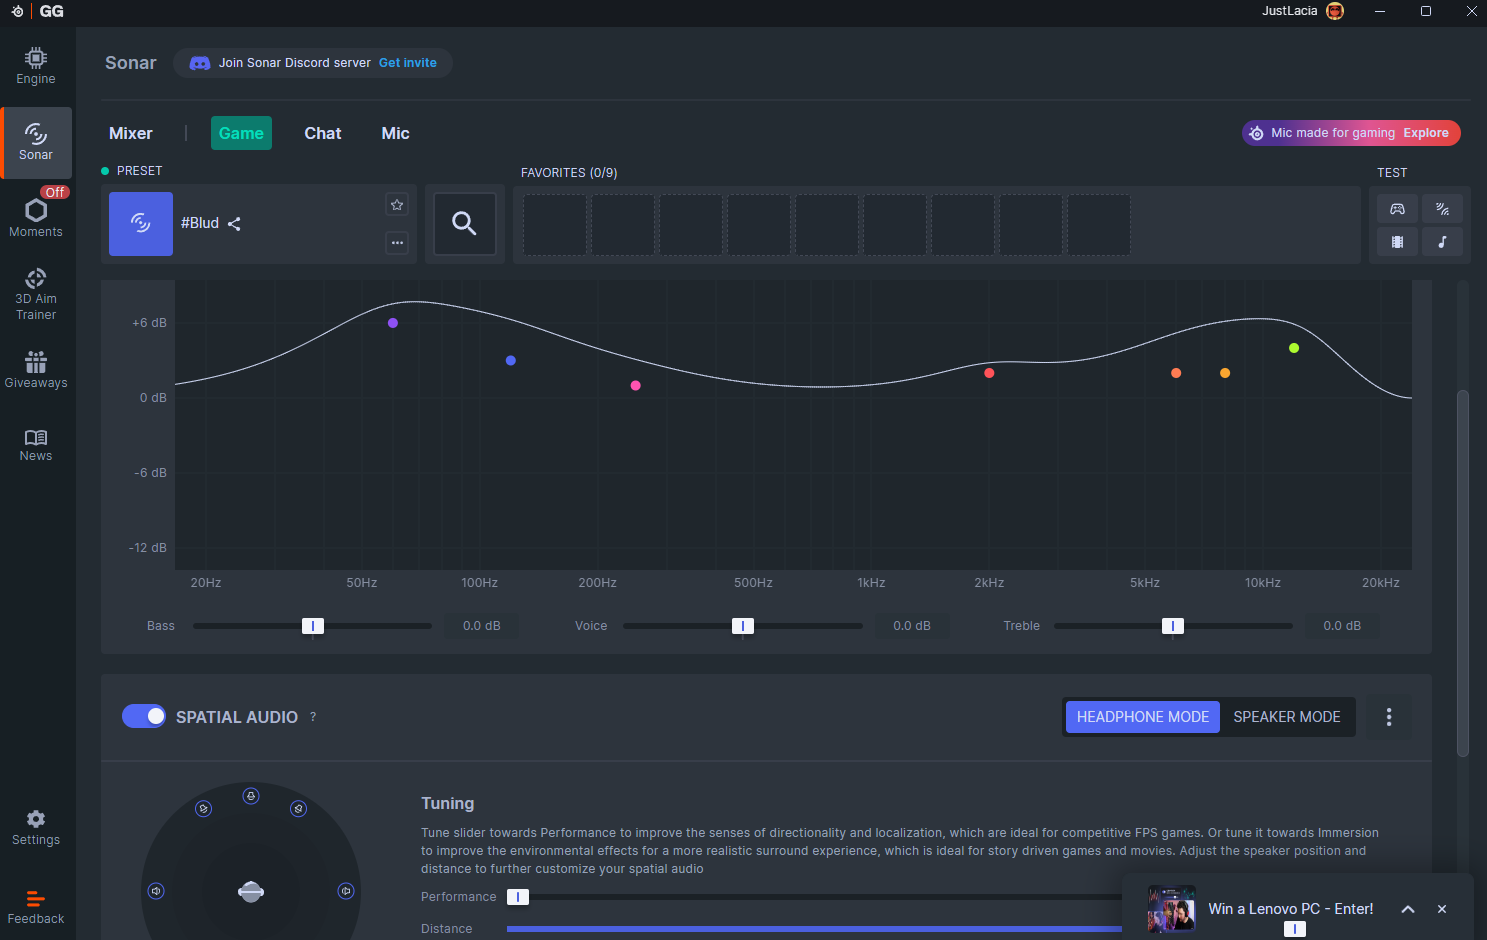
Task: Click the Bass 0.0 dB value field
Action: click(482, 626)
